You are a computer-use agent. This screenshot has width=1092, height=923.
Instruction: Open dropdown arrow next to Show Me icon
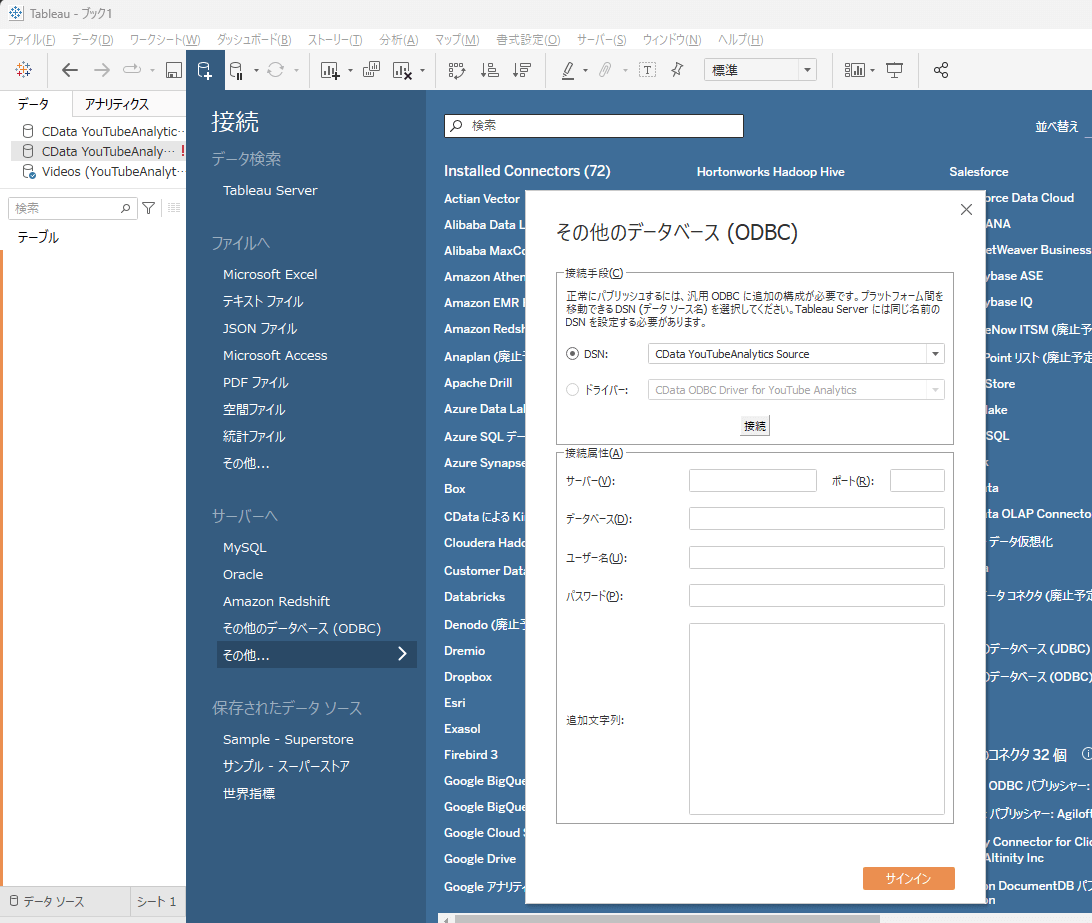click(873, 70)
